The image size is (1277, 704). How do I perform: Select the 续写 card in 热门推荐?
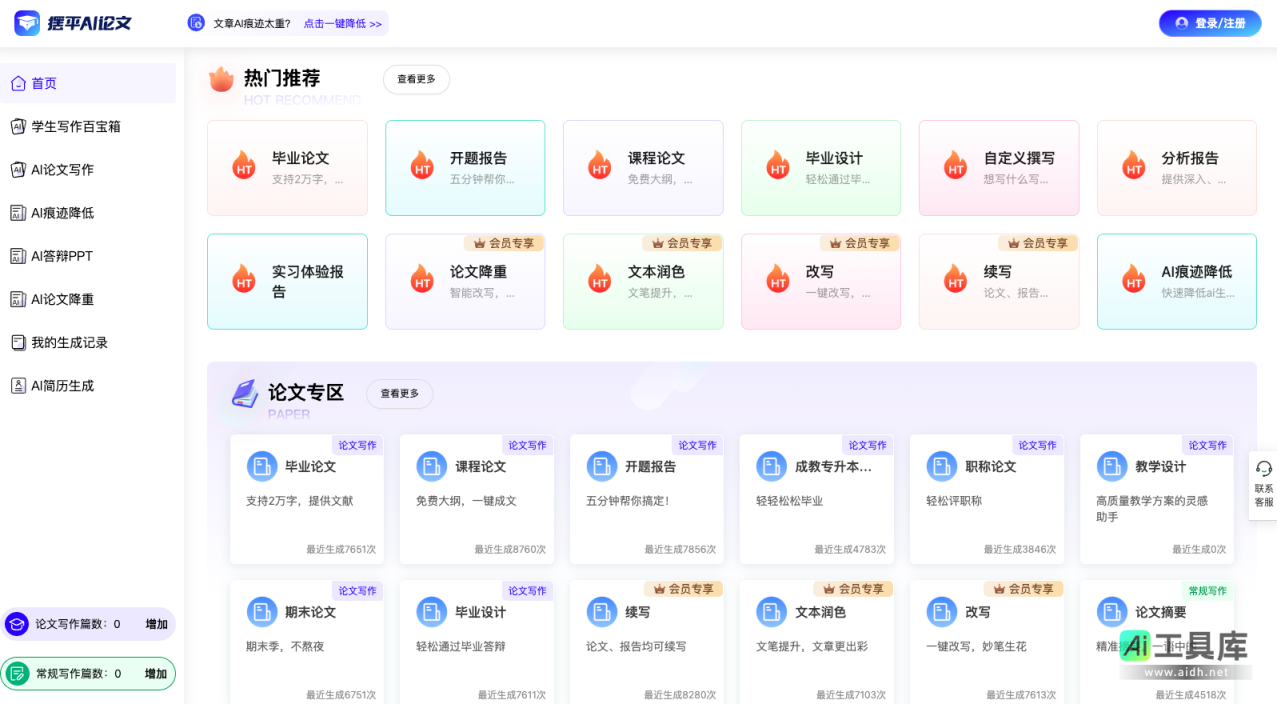click(x=998, y=281)
